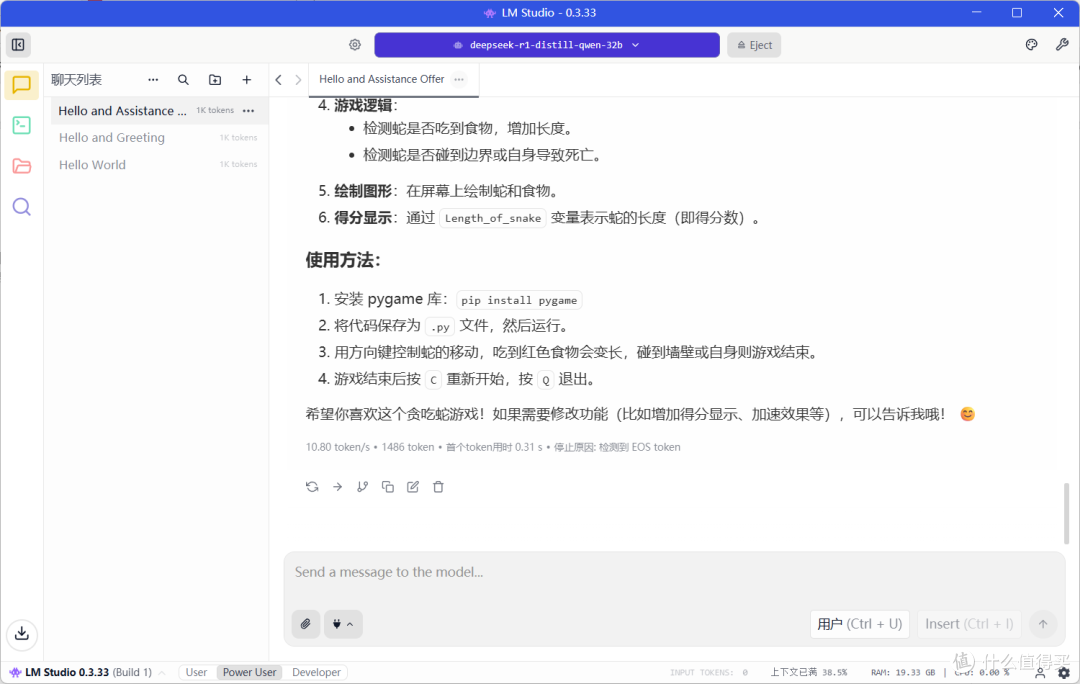This screenshot has width=1080, height=684.
Task: Open app settings gear in status bar
Action: point(1064,672)
